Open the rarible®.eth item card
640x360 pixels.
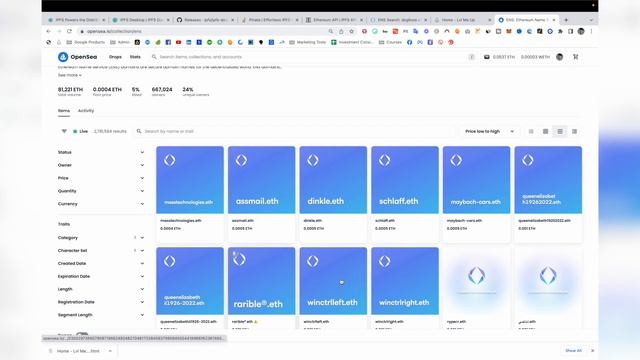(261, 288)
